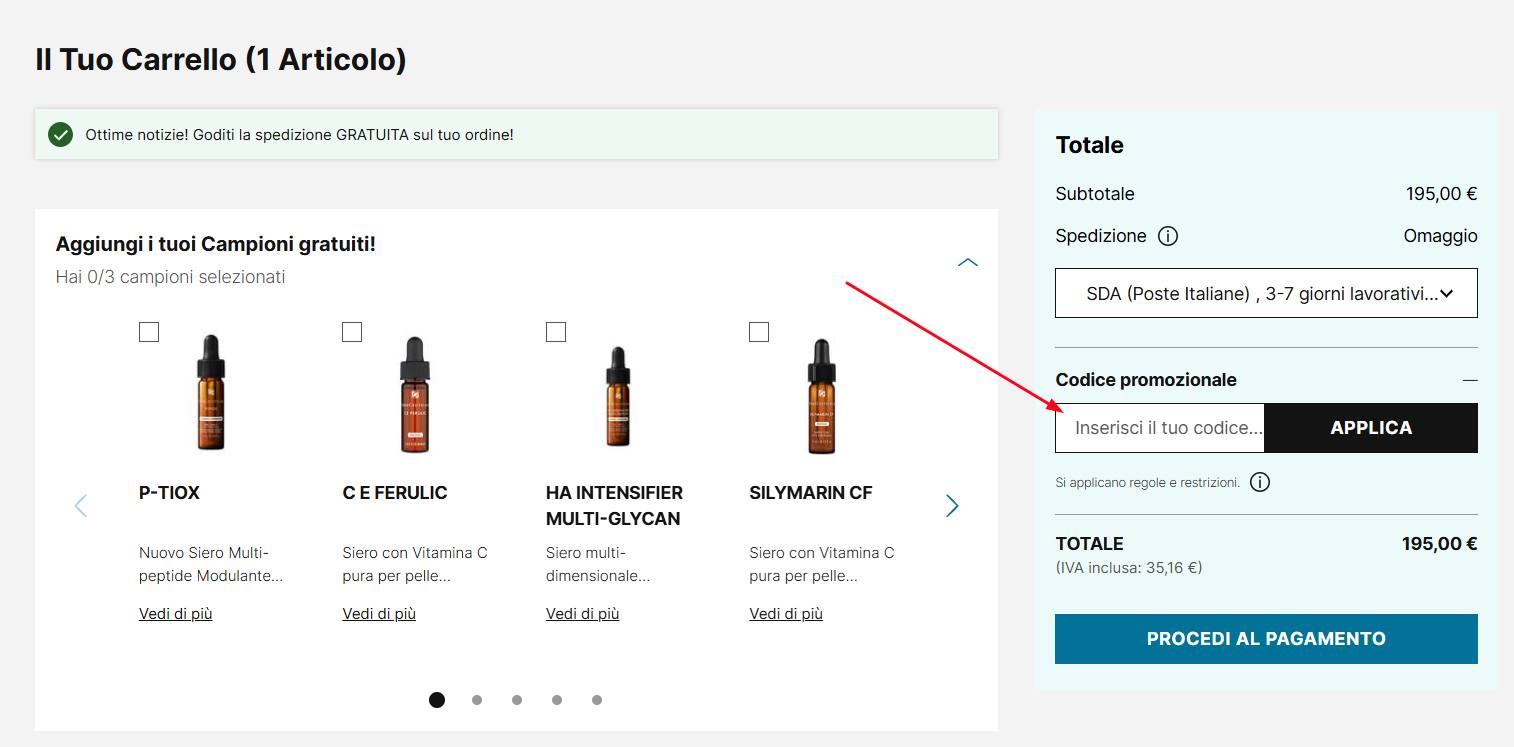1514x747 pixels.
Task: Click the 'Il Tuo Carrello (1 Articolo)' heading
Action: click(221, 60)
